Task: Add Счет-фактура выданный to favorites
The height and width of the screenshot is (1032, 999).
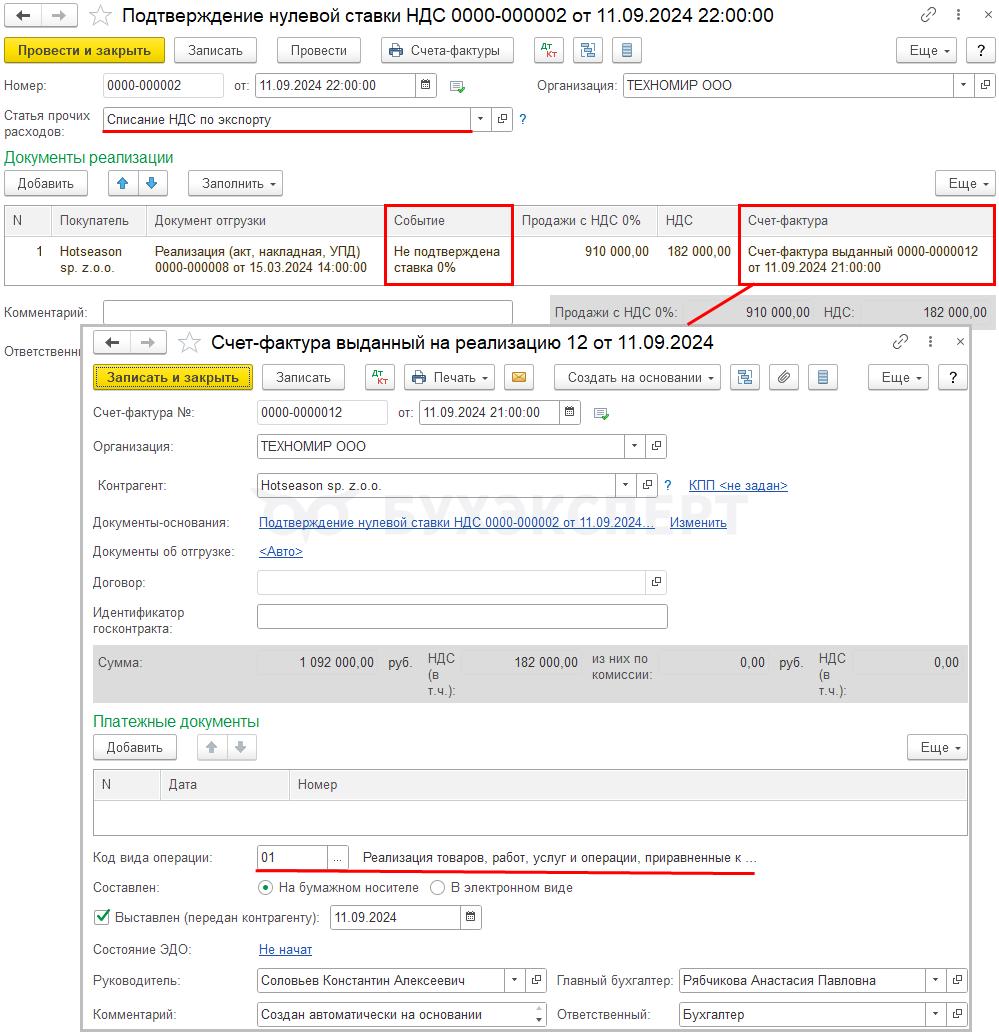Action: [189, 342]
